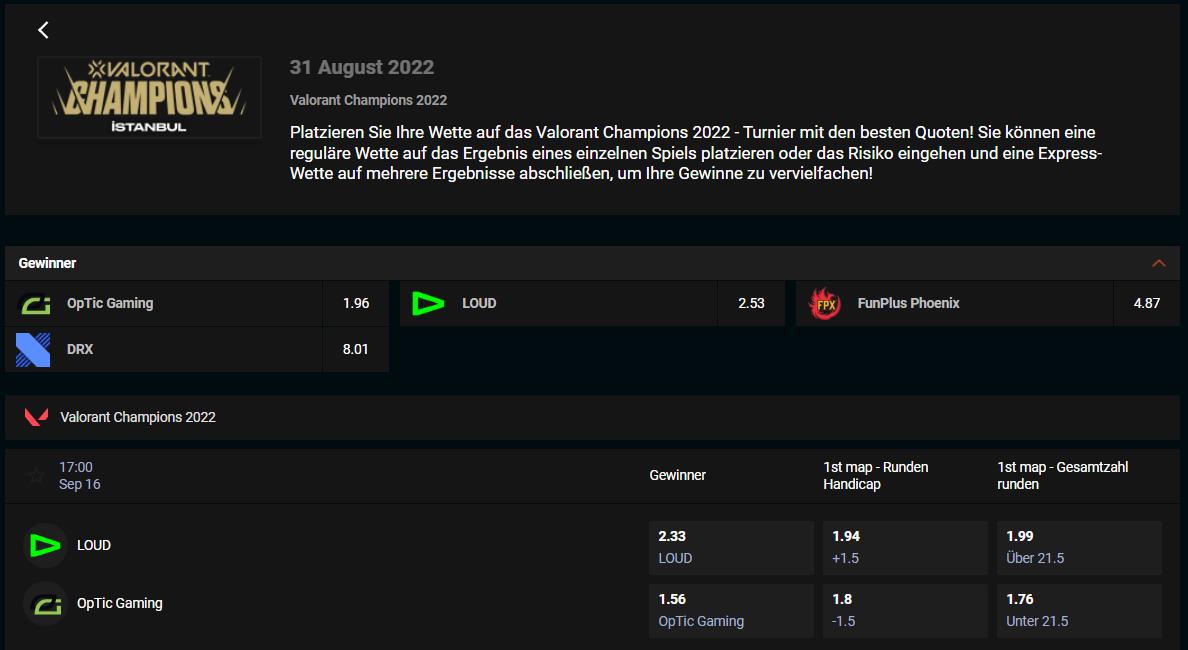Click the Valorant Champions Istanbul logo
This screenshot has height=650, width=1188.
click(149, 97)
